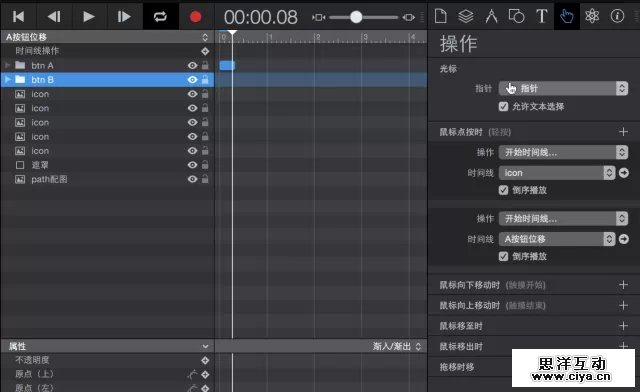
Task: Add keyframe for 原点（左）
Action: tap(205, 388)
